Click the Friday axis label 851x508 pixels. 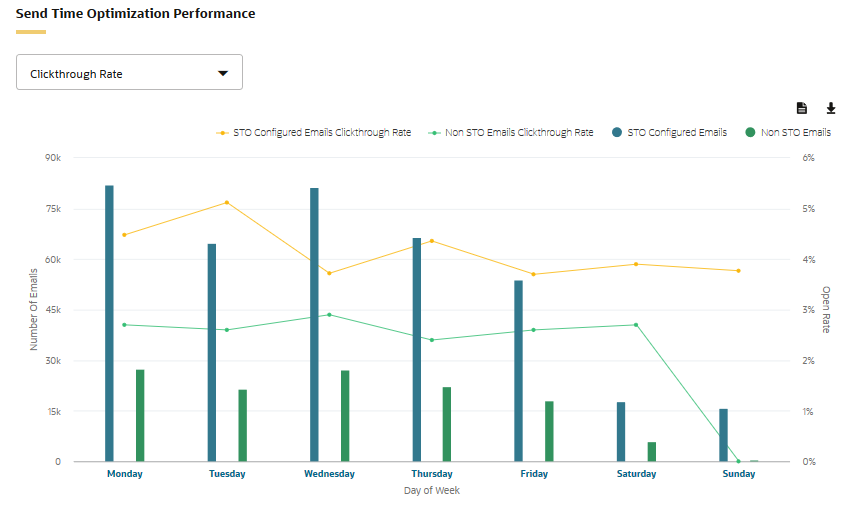(x=534, y=474)
